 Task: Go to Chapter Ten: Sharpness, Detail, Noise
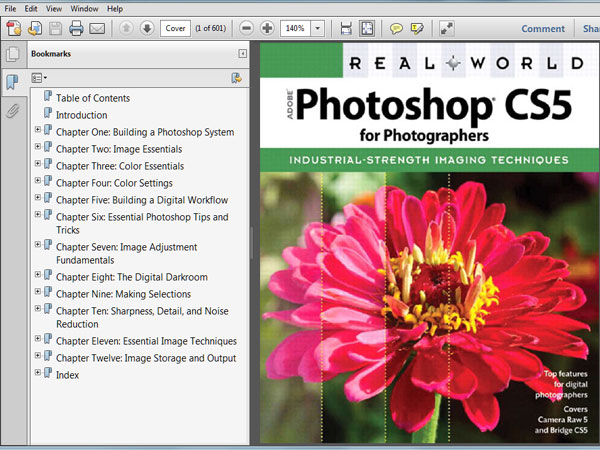point(142,318)
